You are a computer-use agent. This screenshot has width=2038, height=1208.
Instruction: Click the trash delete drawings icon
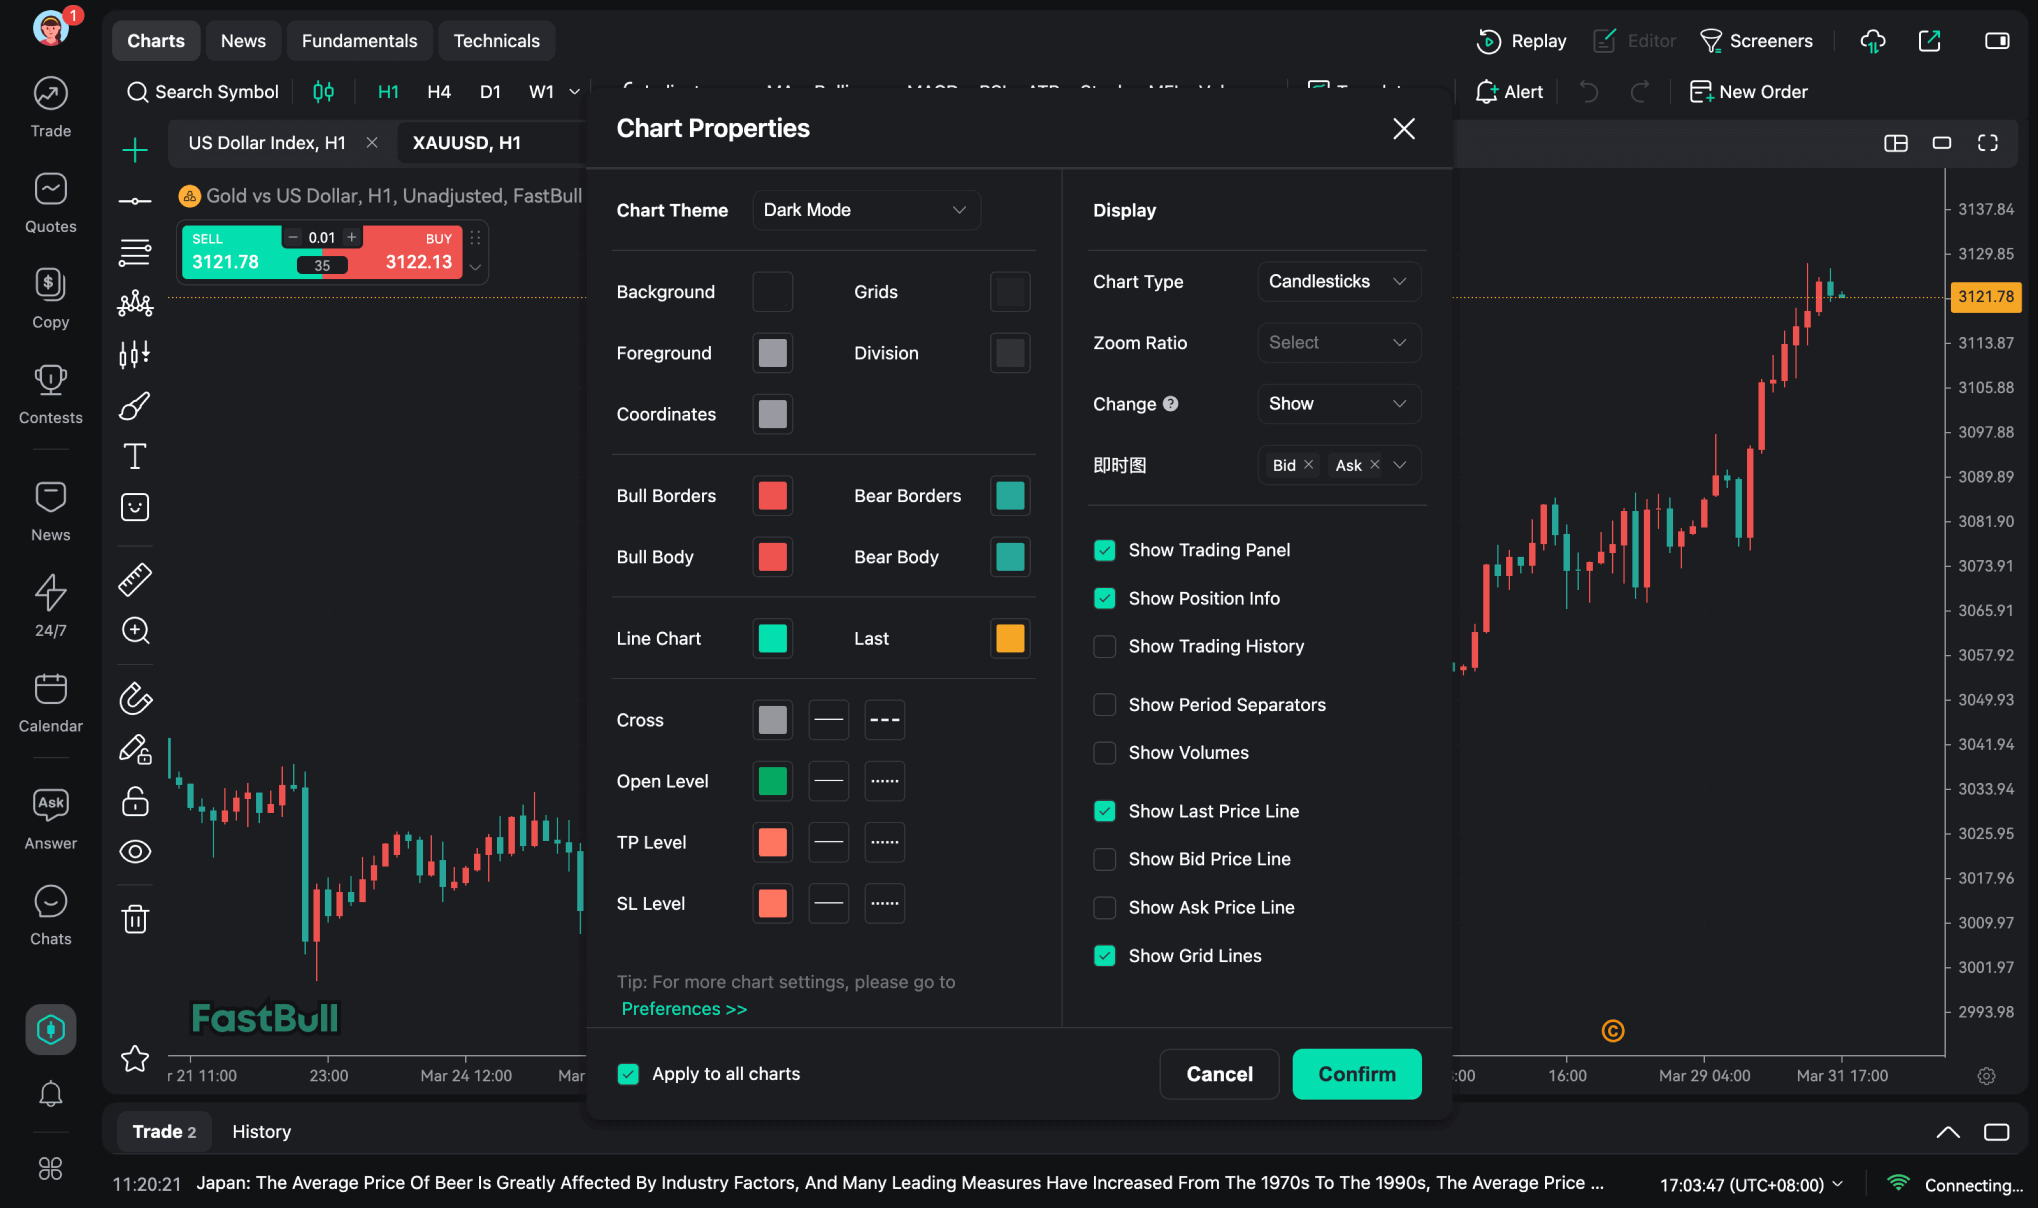pyautogui.click(x=135, y=919)
